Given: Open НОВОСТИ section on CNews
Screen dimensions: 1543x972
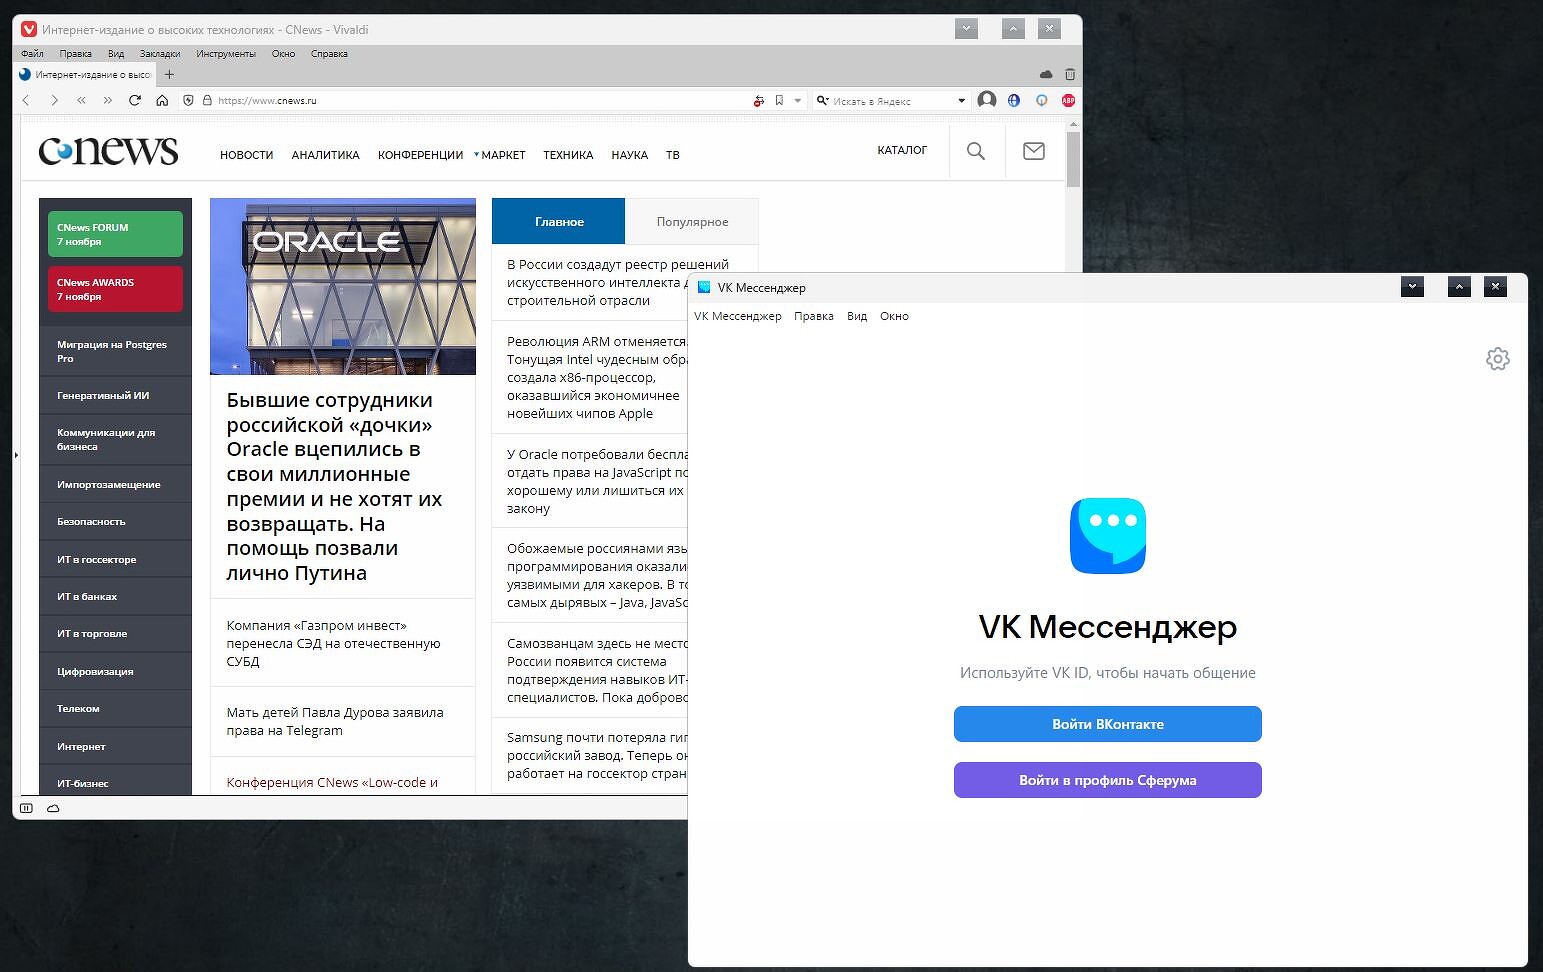Looking at the screenshot, I should pos(247,155).
